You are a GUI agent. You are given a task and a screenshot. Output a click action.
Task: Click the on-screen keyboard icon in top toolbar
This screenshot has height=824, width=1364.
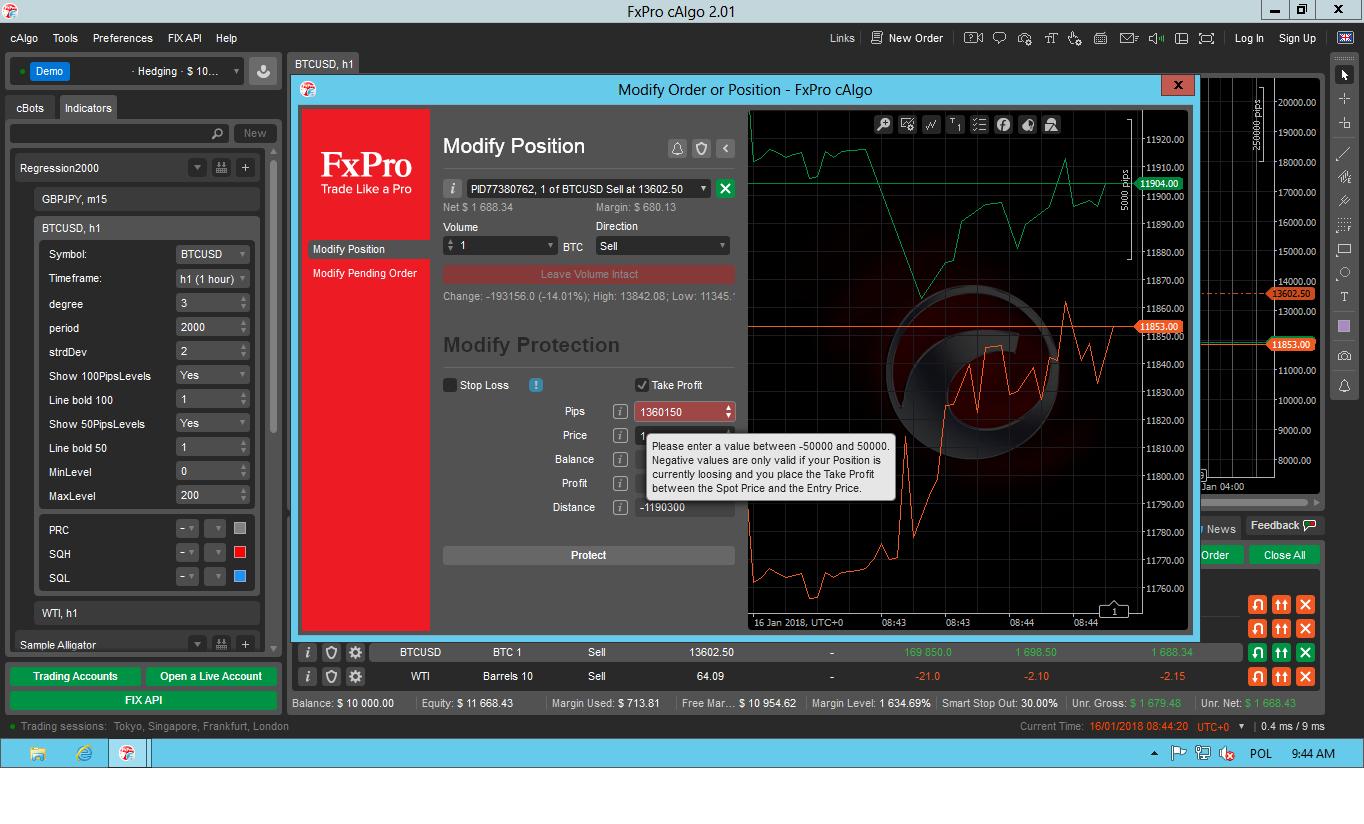[1100, 38]
